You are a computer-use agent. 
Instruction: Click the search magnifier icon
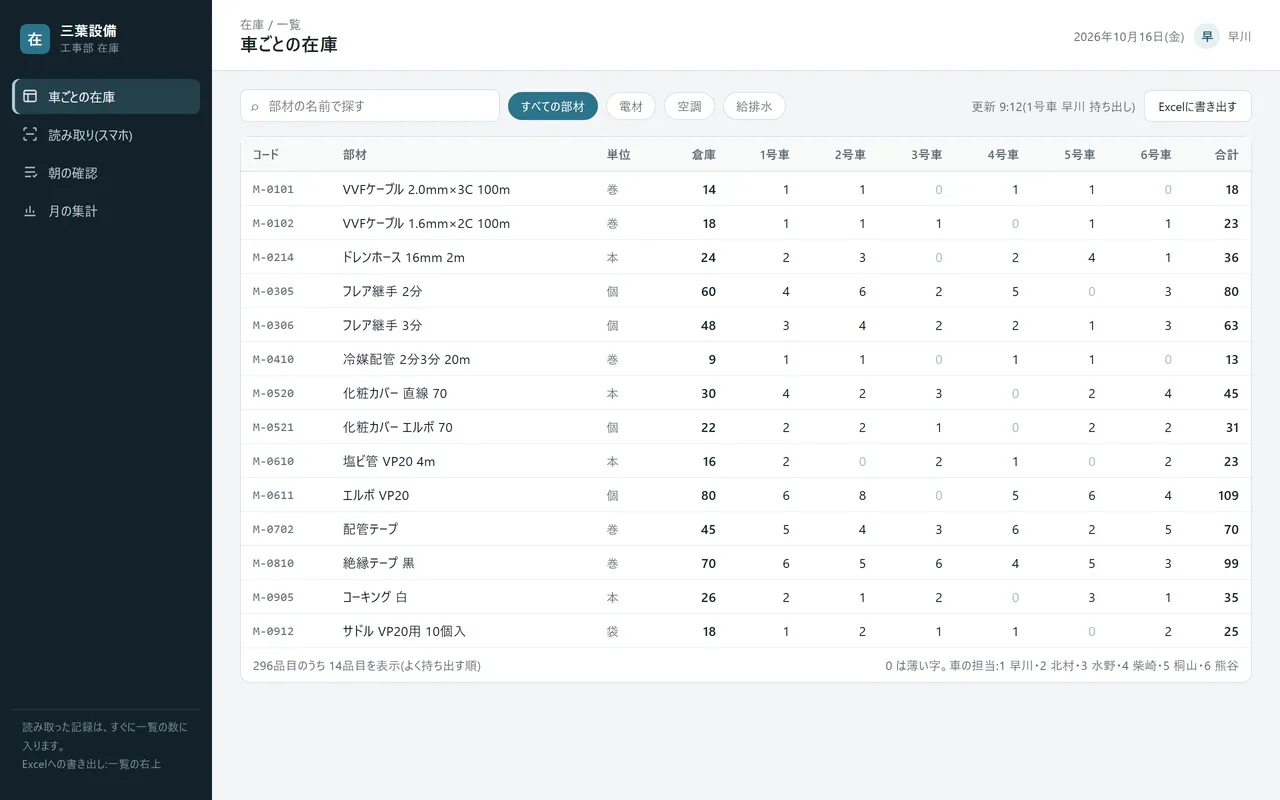point(255,106)
